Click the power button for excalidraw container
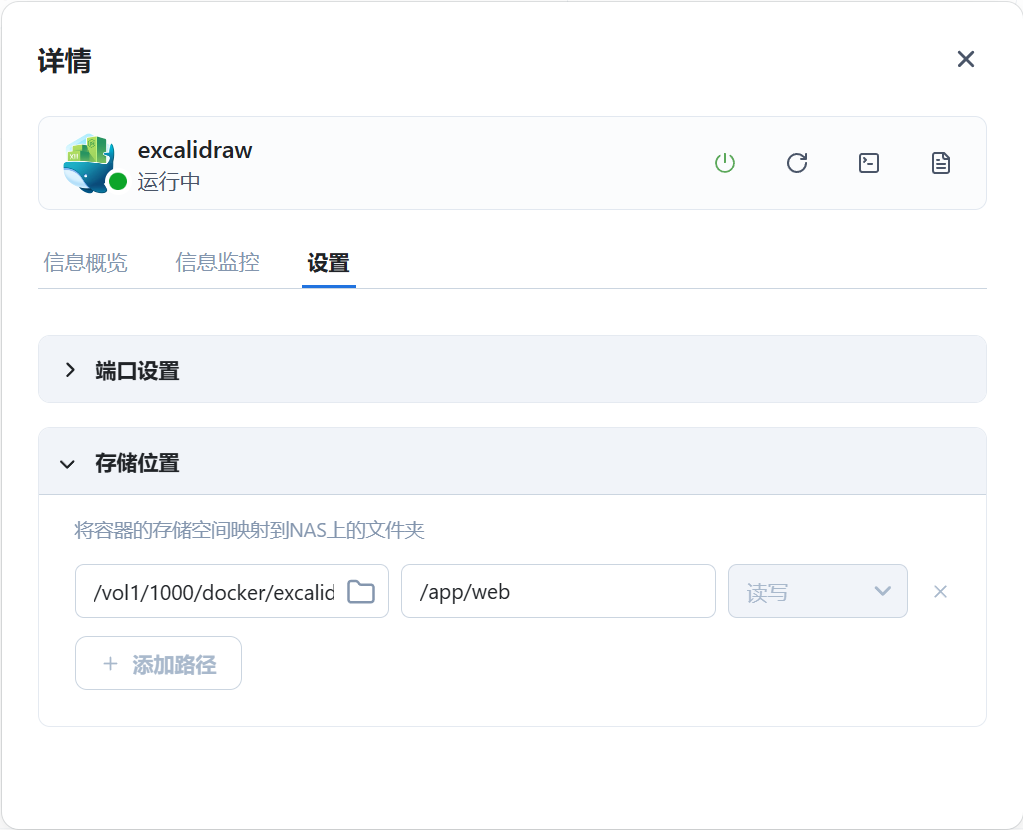 click(725, 162)
